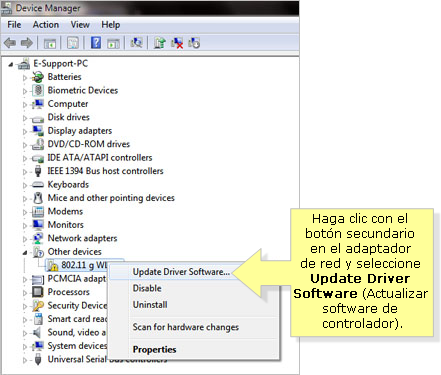The width and height of the screenshot is (441, 375).
Task: Select the Disk drives label
Action: [69, 117]
